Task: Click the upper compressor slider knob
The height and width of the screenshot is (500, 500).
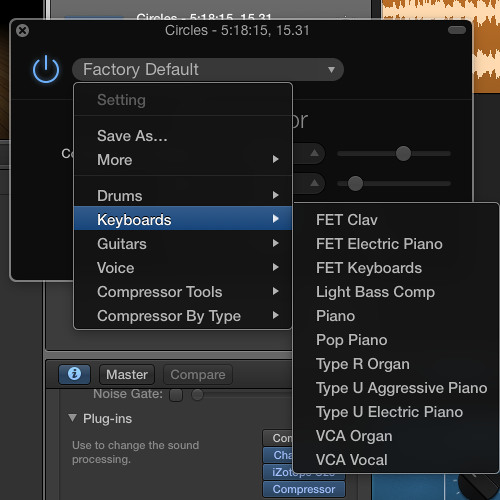Action: pos(403,153)
